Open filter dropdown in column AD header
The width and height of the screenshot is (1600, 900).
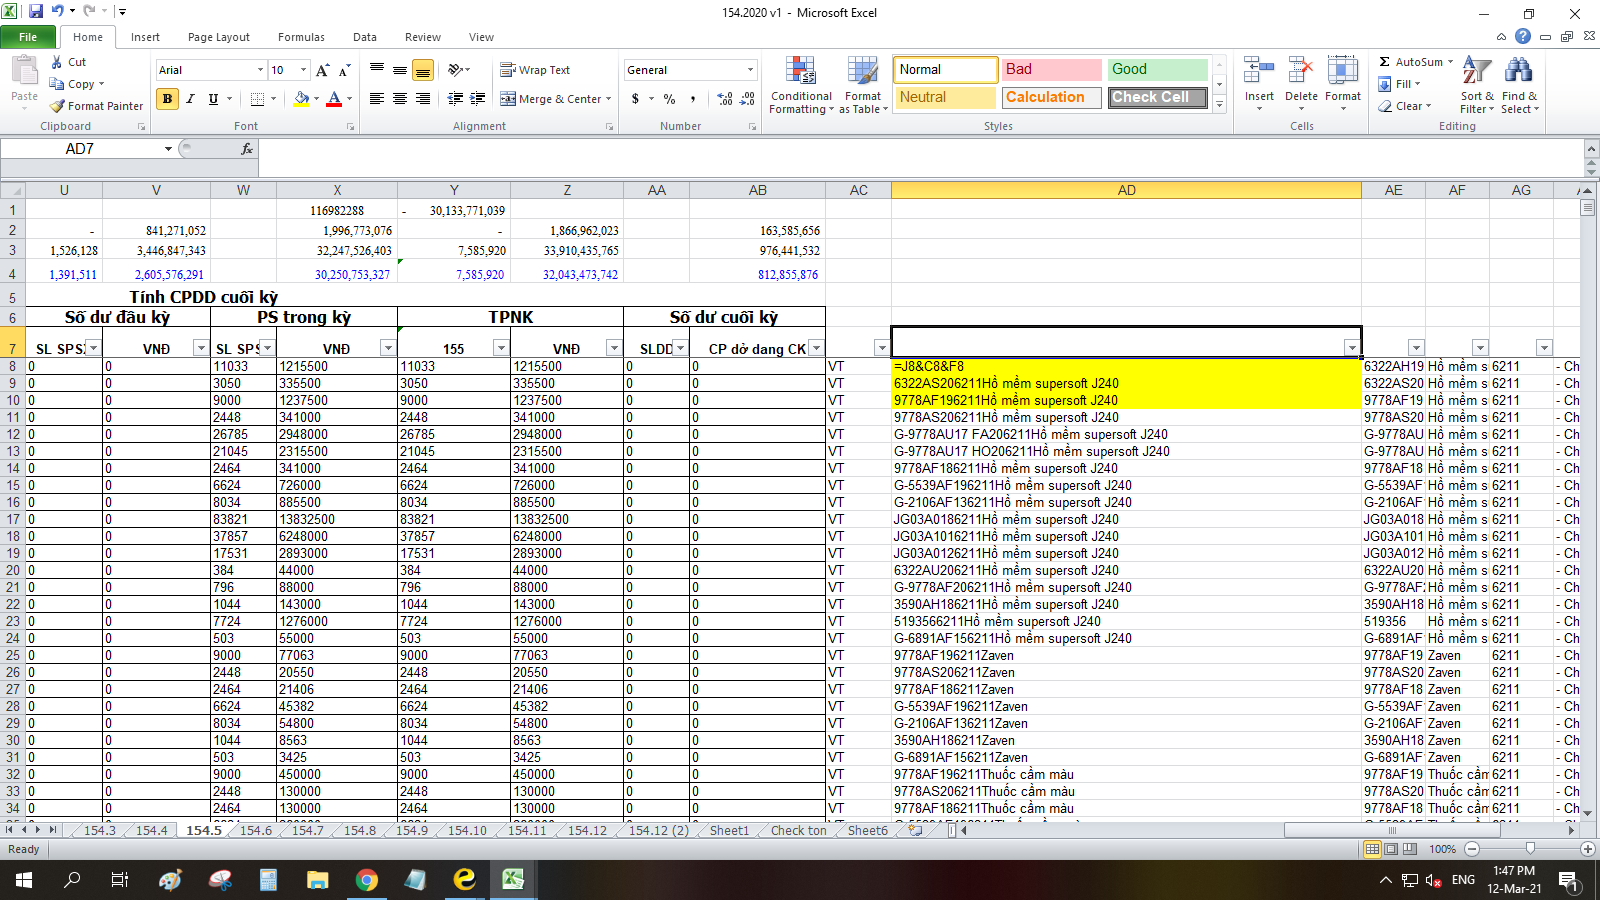(1351, 348)
